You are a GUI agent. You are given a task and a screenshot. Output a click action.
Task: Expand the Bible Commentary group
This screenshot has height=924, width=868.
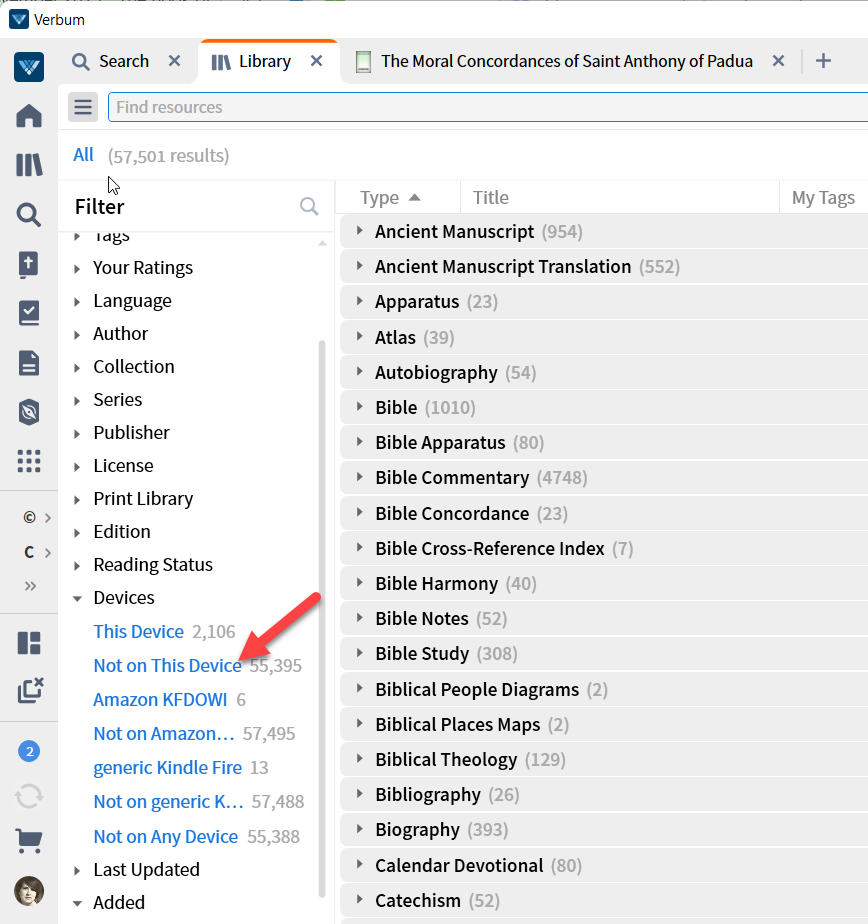[x=359, y=477]
